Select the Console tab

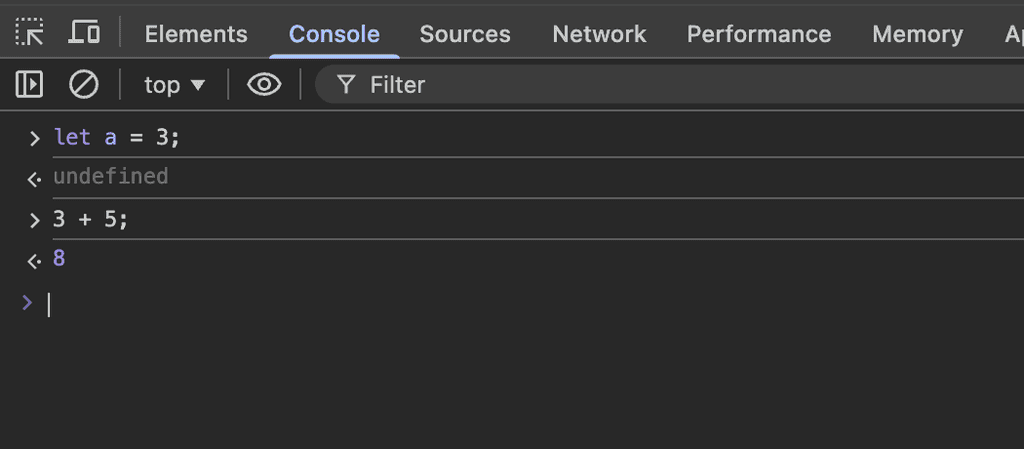click(334, 34)
